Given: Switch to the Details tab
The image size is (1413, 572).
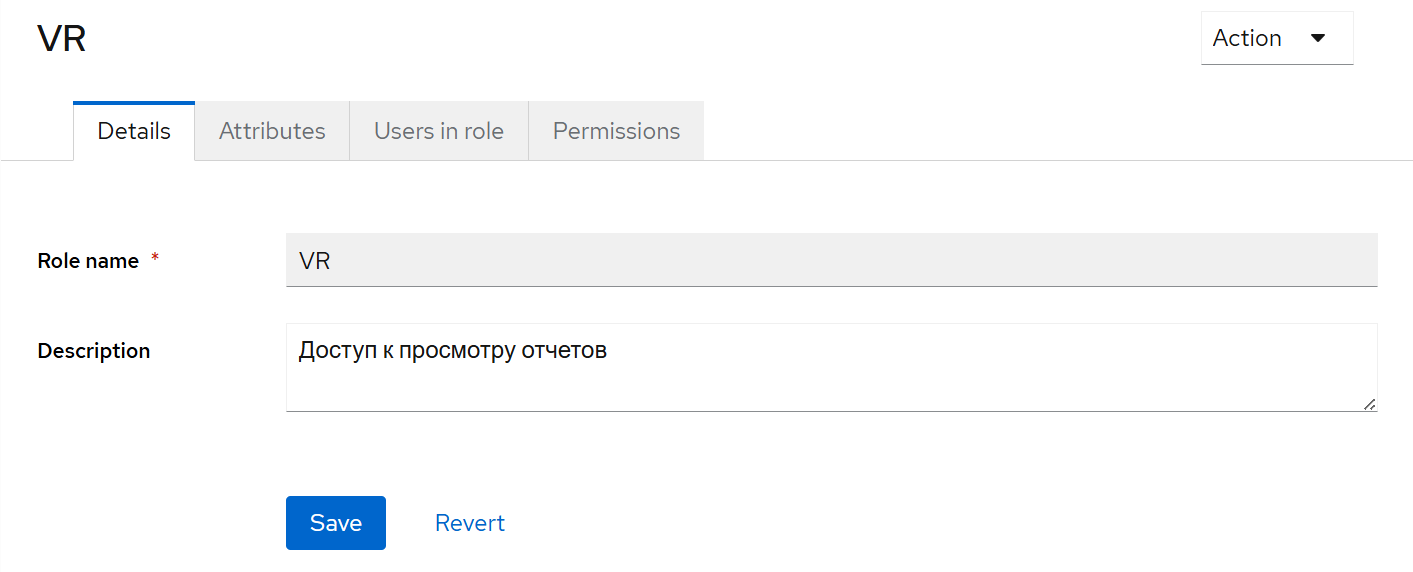Looking at the screenshot, I should pos(134,131).
